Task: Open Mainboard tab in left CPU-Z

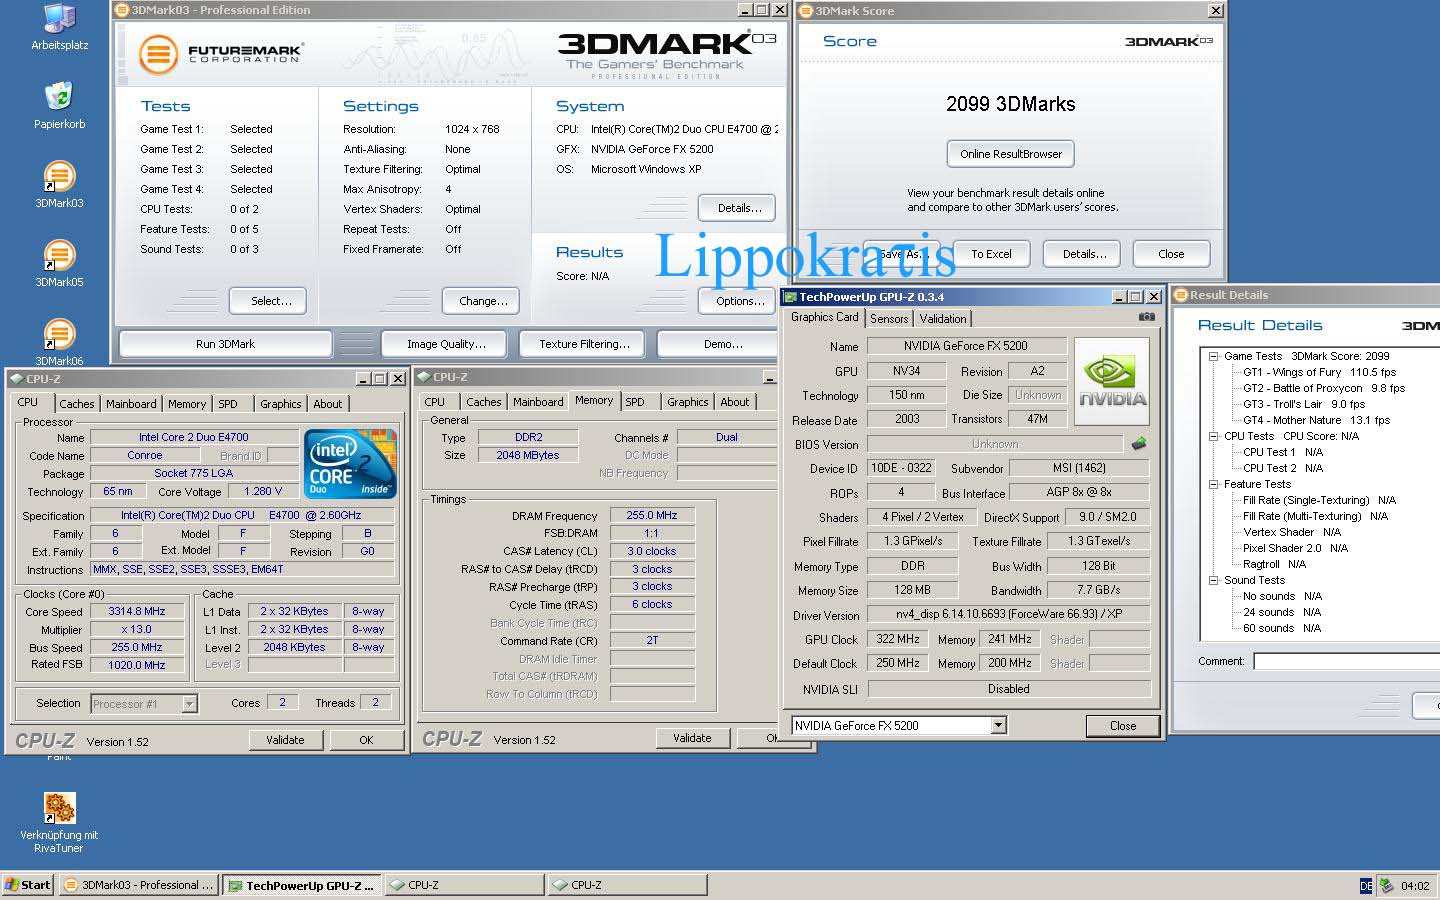Action: pos(131,404)
